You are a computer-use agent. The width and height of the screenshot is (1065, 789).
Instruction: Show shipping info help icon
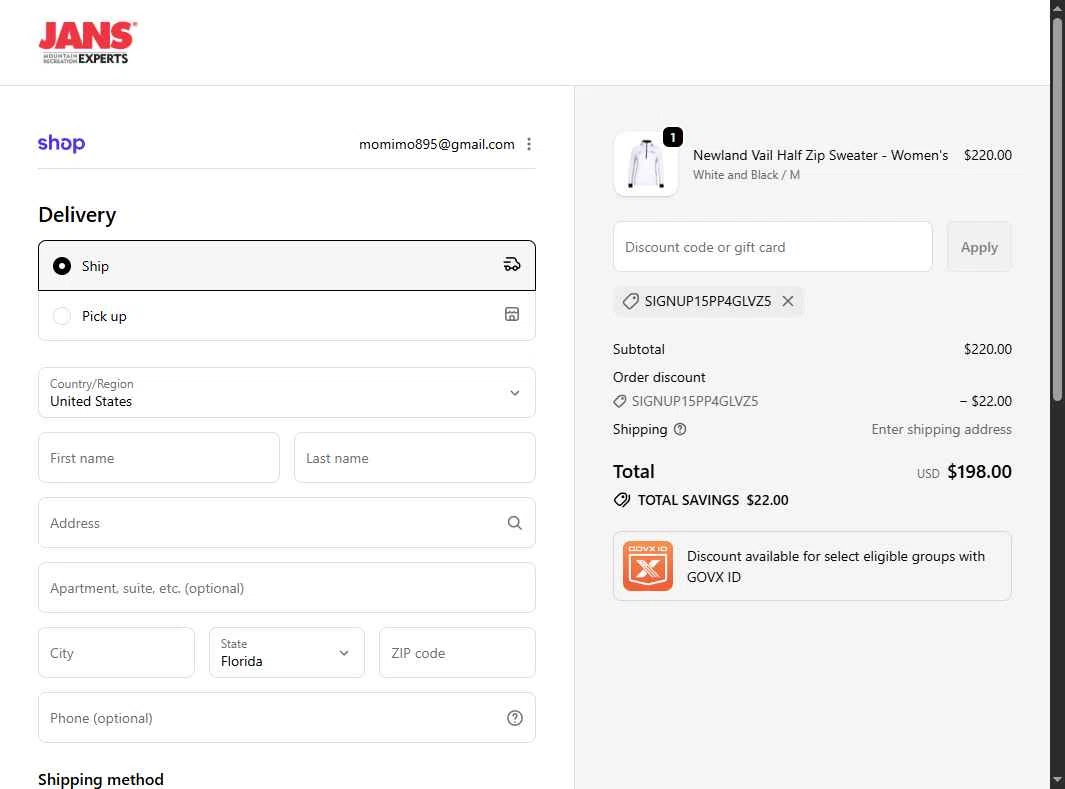tap(680, 429)
